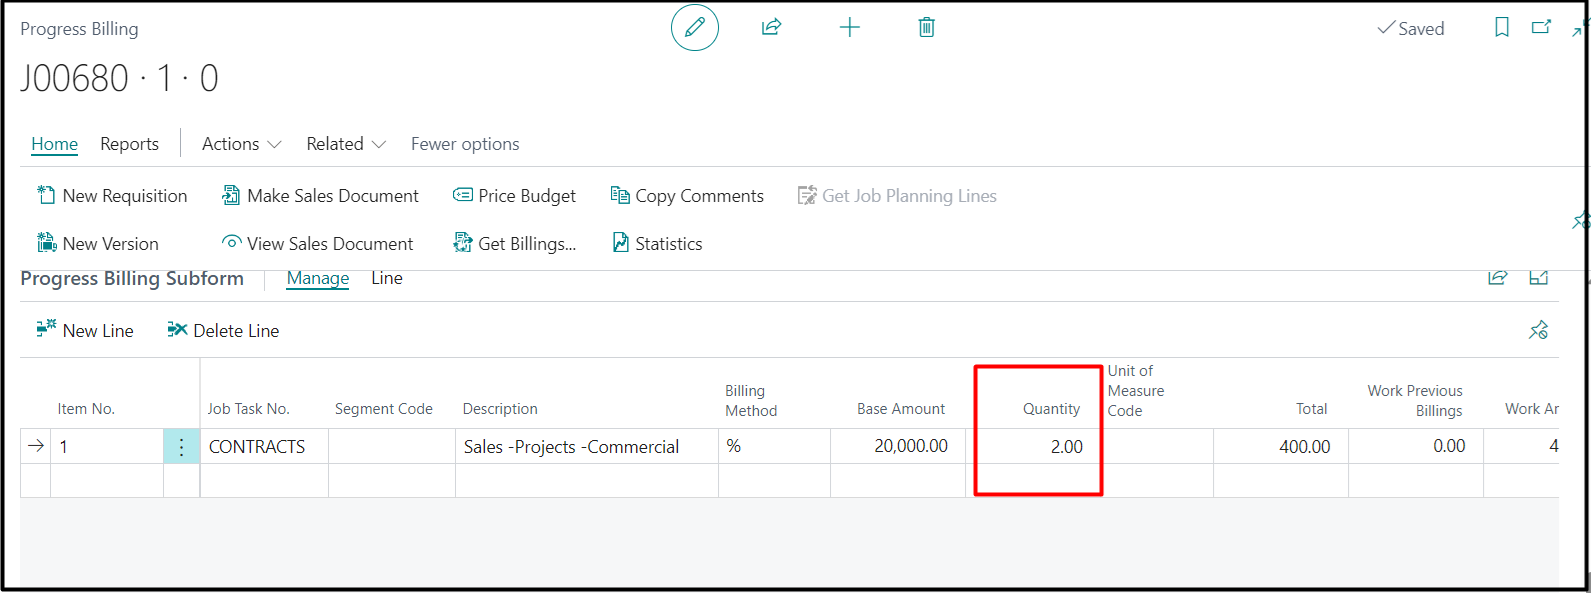Viewport: 1591px width, 593px height.
Task: Click the pencil edit icon
Action: point(694,28)
